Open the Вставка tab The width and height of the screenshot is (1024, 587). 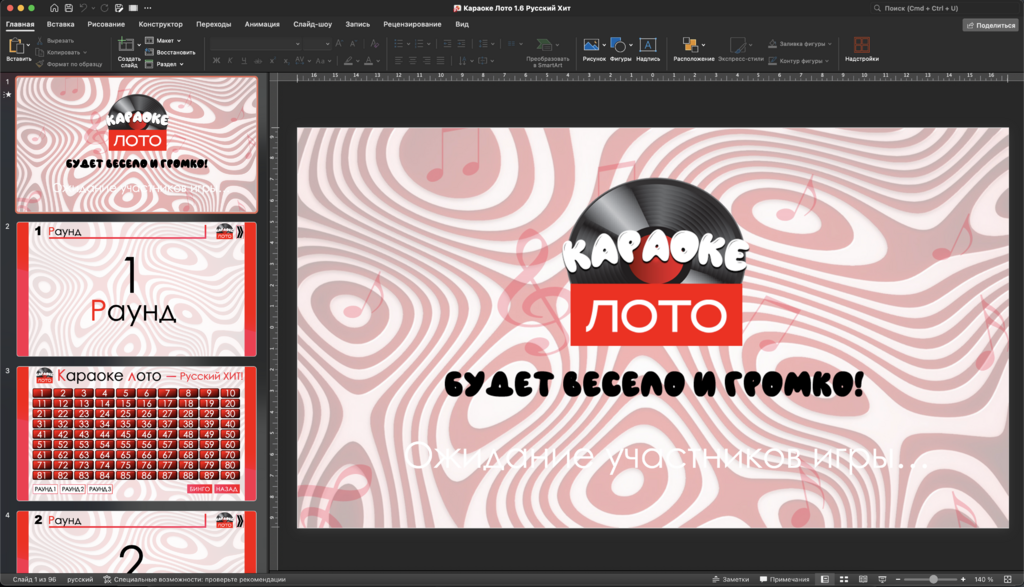(x=61, y=24)
